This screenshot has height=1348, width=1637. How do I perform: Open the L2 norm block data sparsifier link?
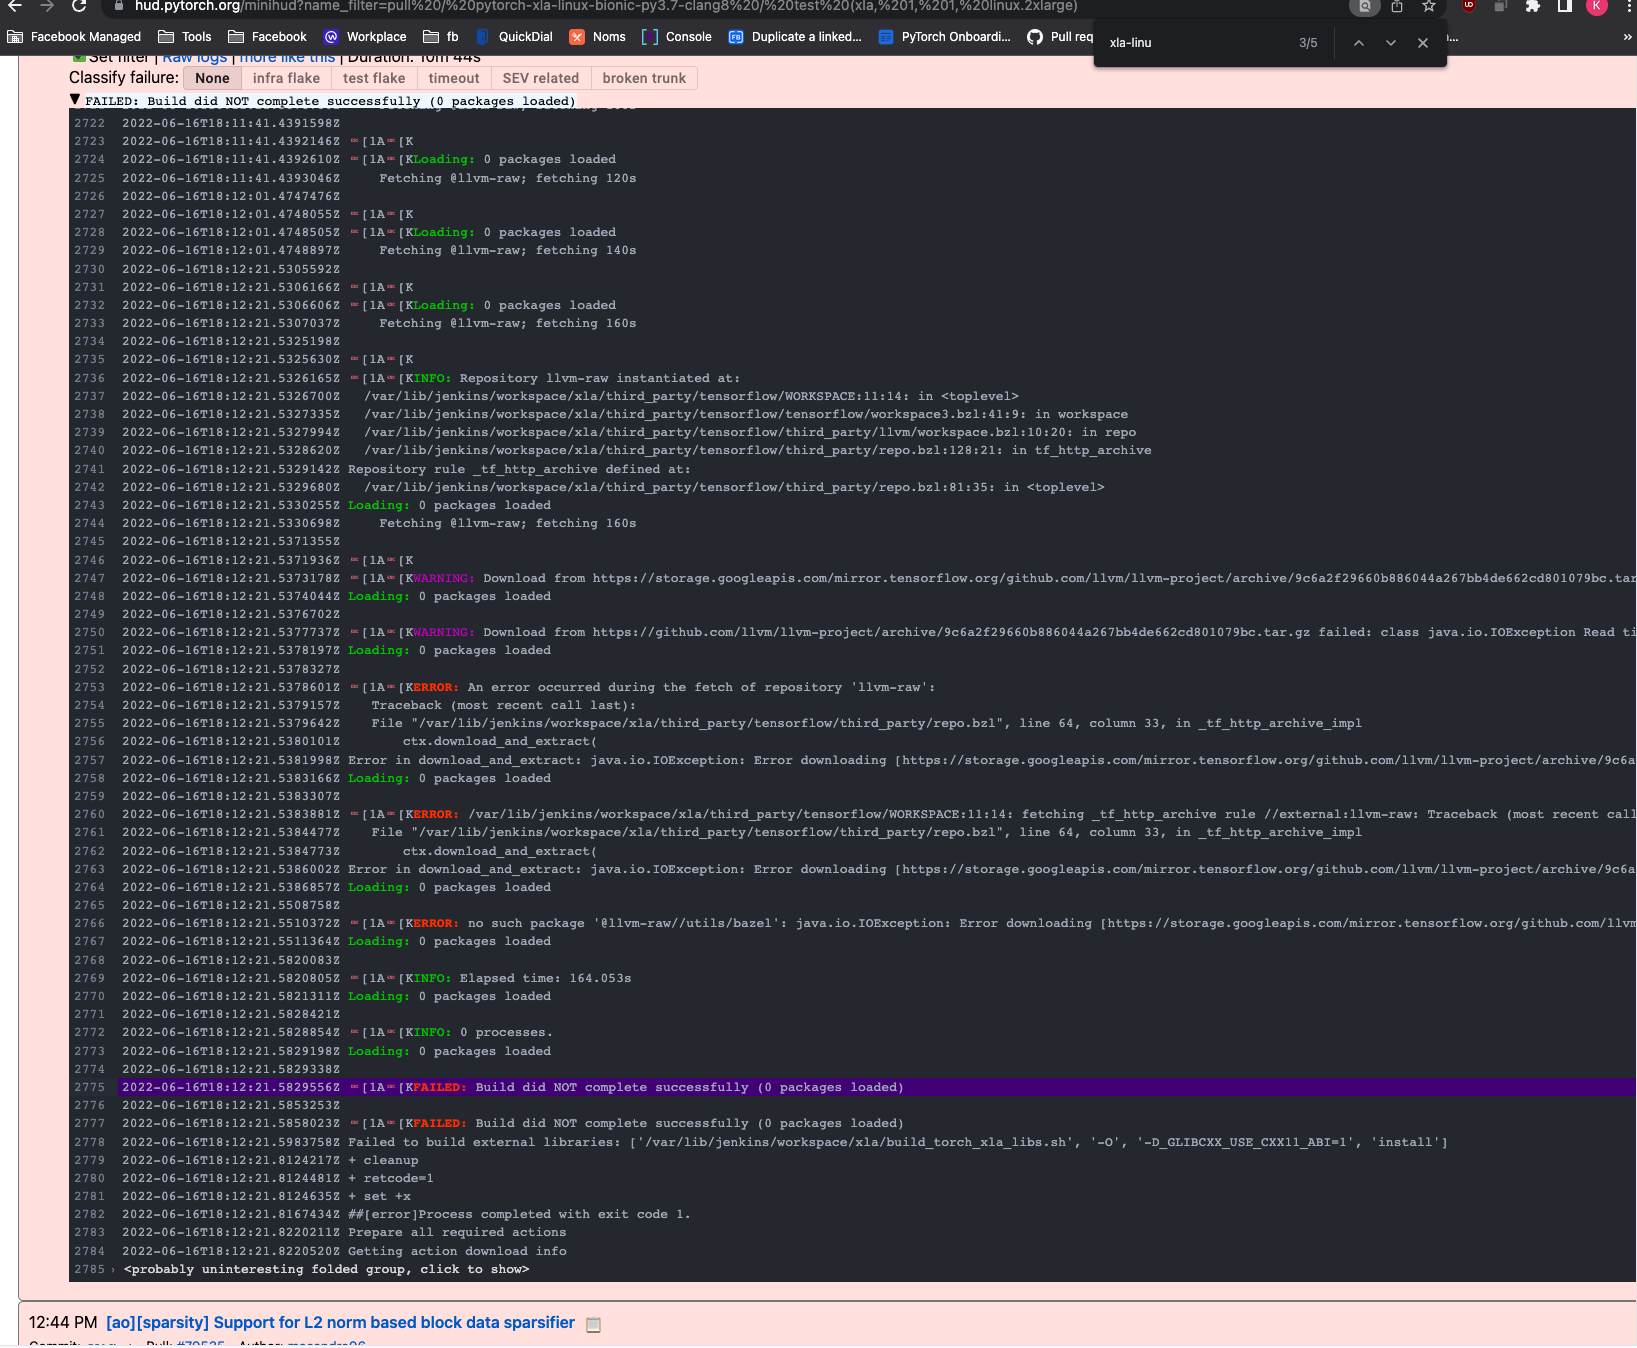point(340,1322)
